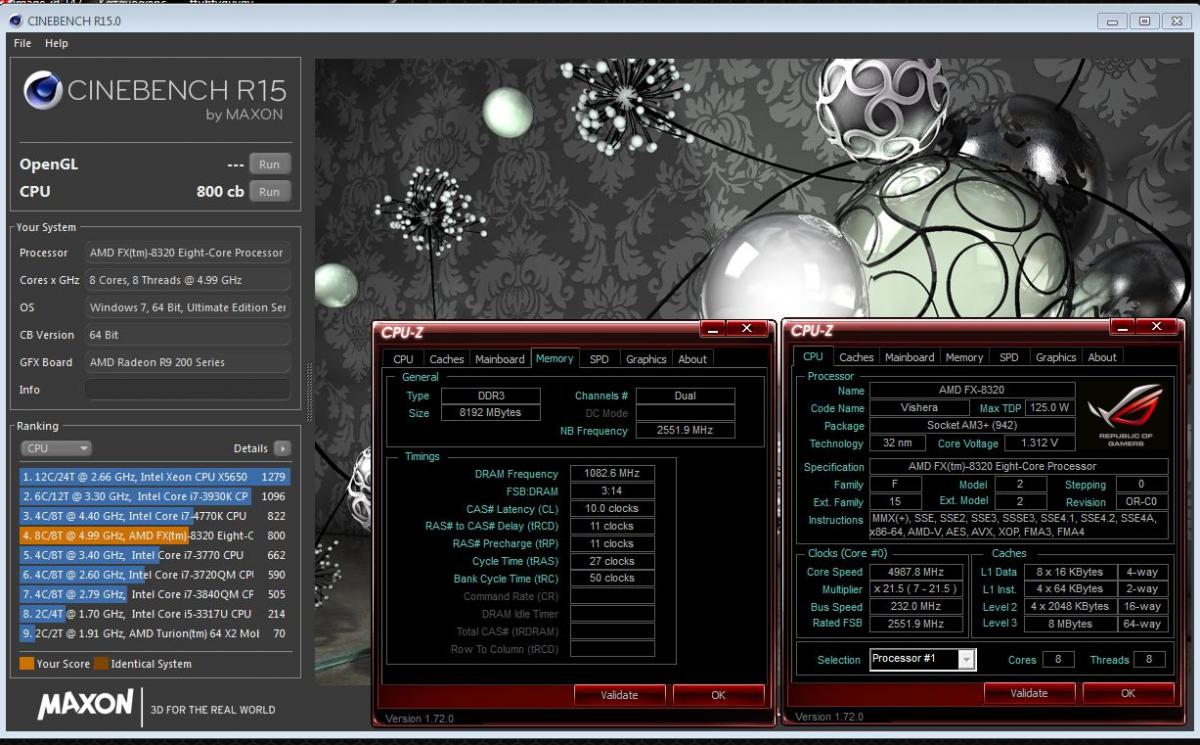Click OK in the right CPU-Z window
Screen dimensions: 1200x745
tap(1128, 692)
